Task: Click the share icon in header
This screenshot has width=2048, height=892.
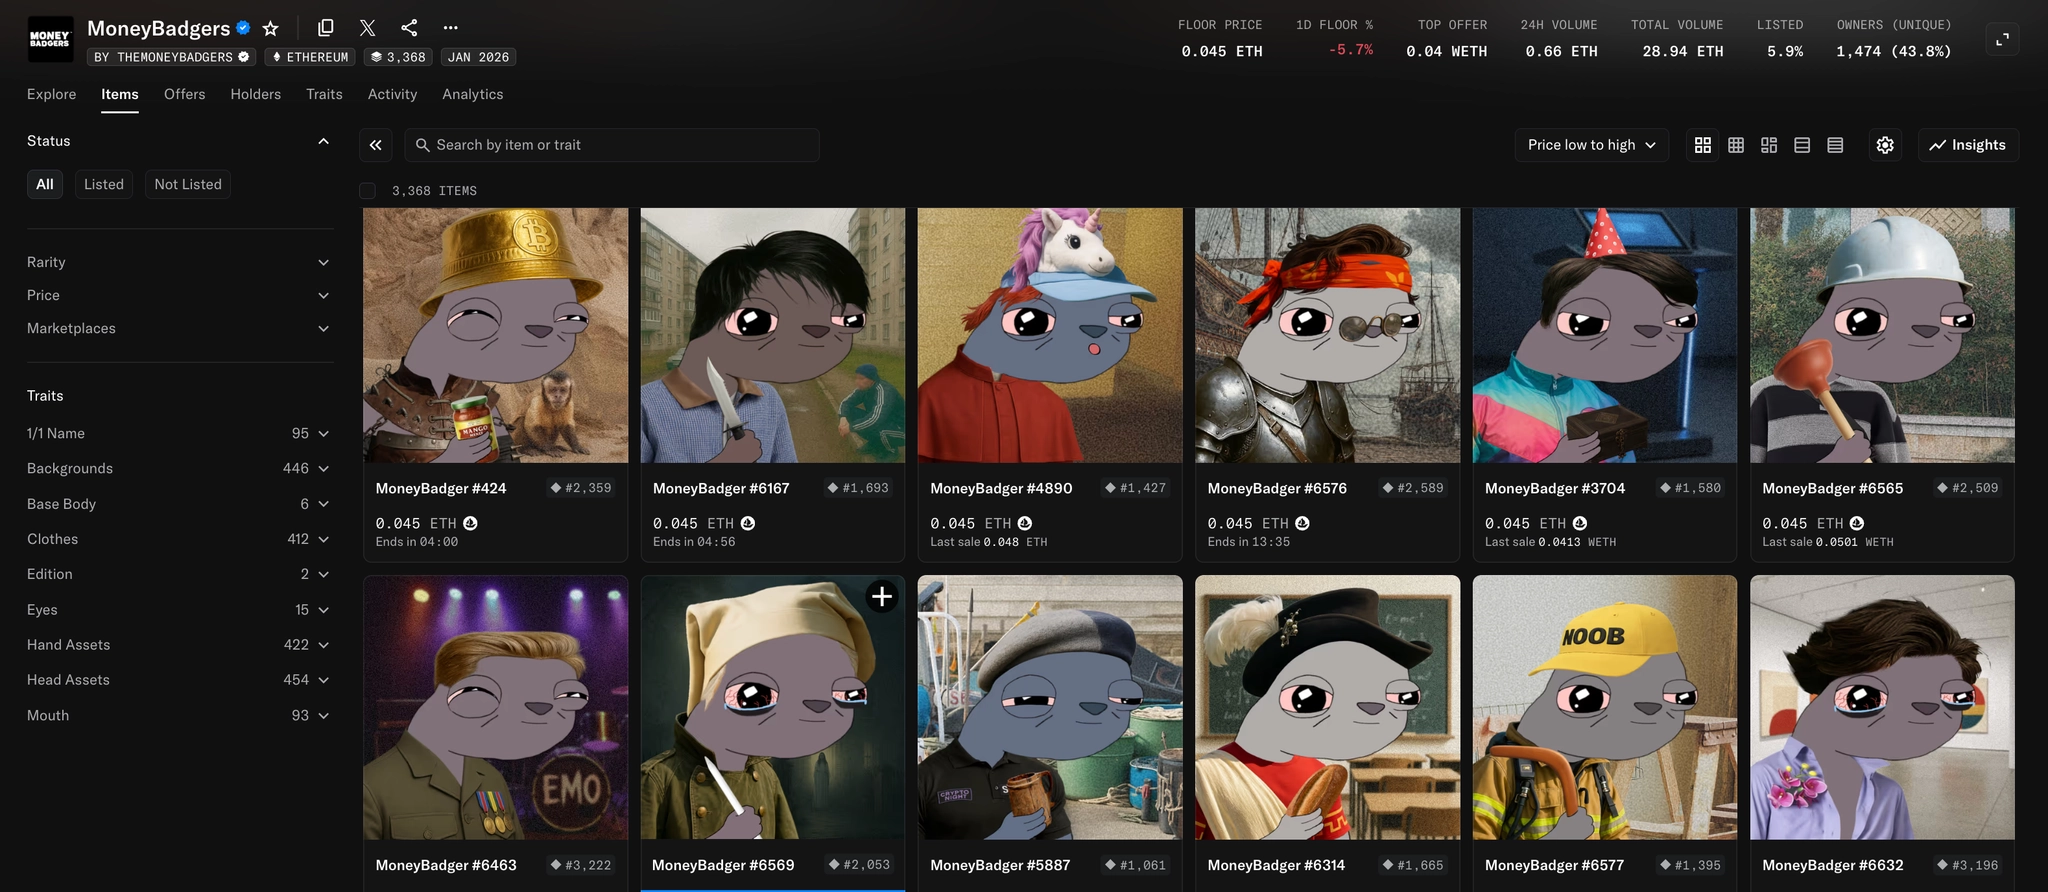Action: coord(408,28)
